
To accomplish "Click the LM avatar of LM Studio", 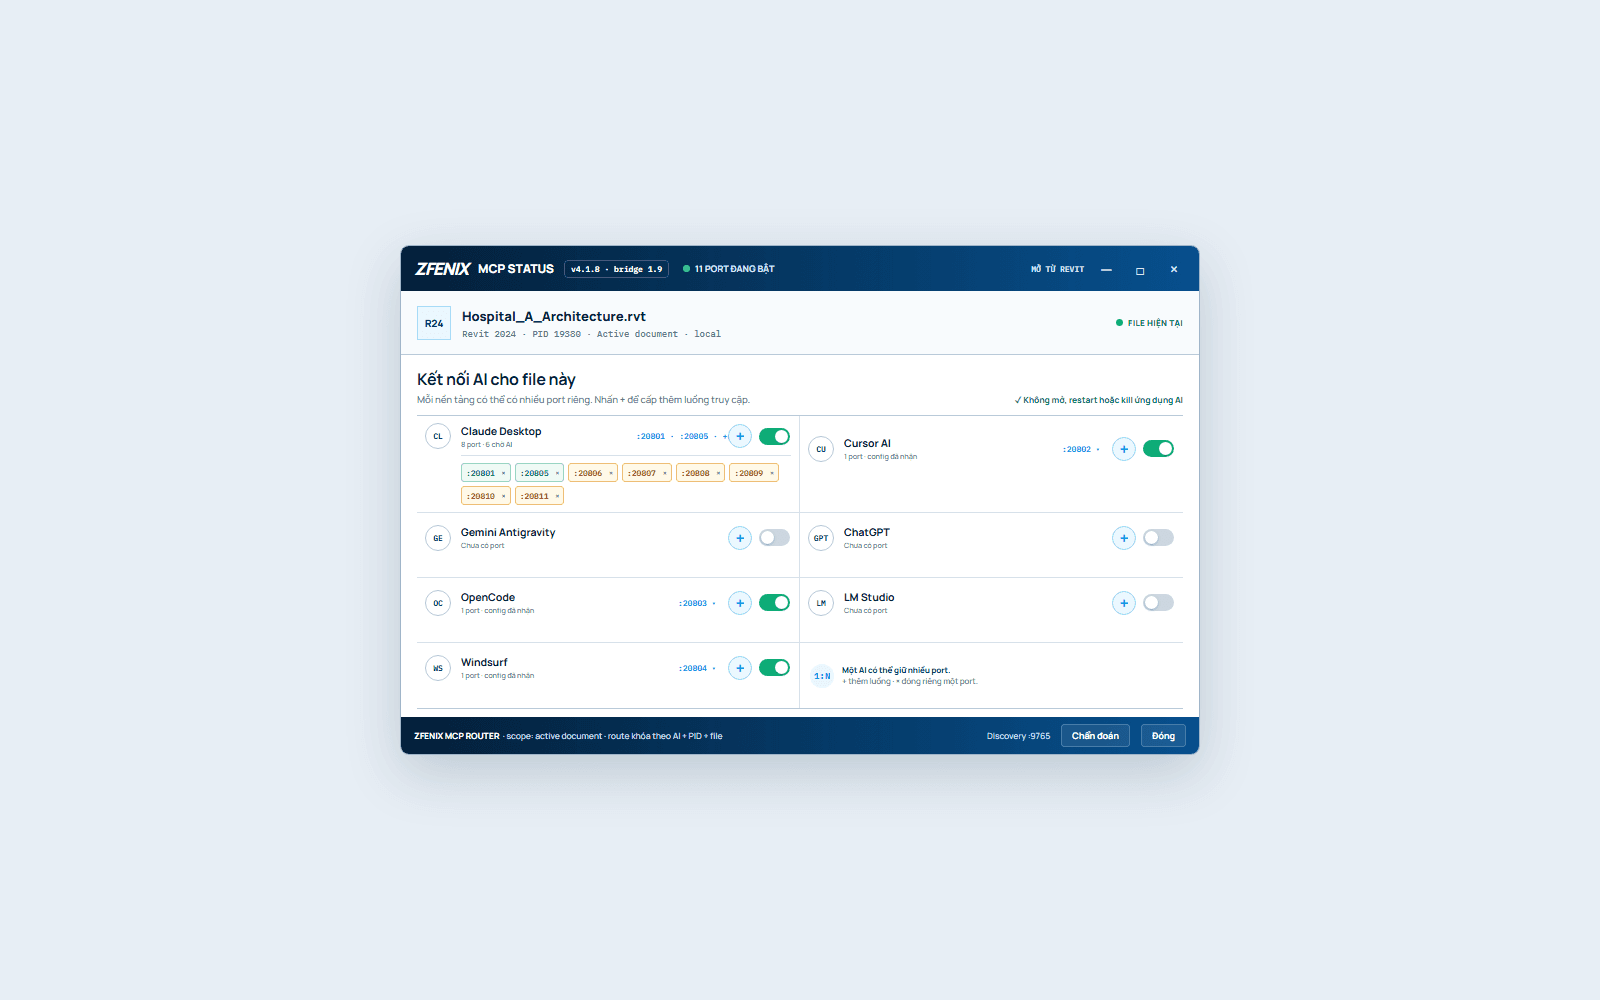I will click(x=821, y=603).
